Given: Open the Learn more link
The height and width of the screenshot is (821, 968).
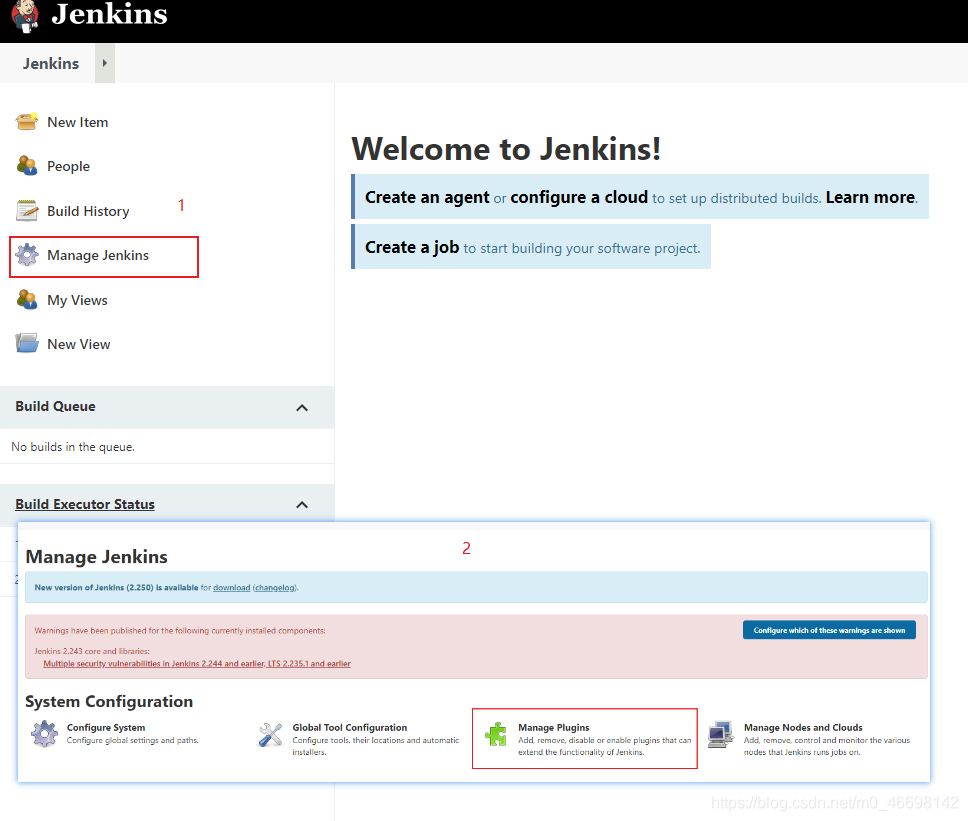Looking at the screenshot, I should coord(870,197).
